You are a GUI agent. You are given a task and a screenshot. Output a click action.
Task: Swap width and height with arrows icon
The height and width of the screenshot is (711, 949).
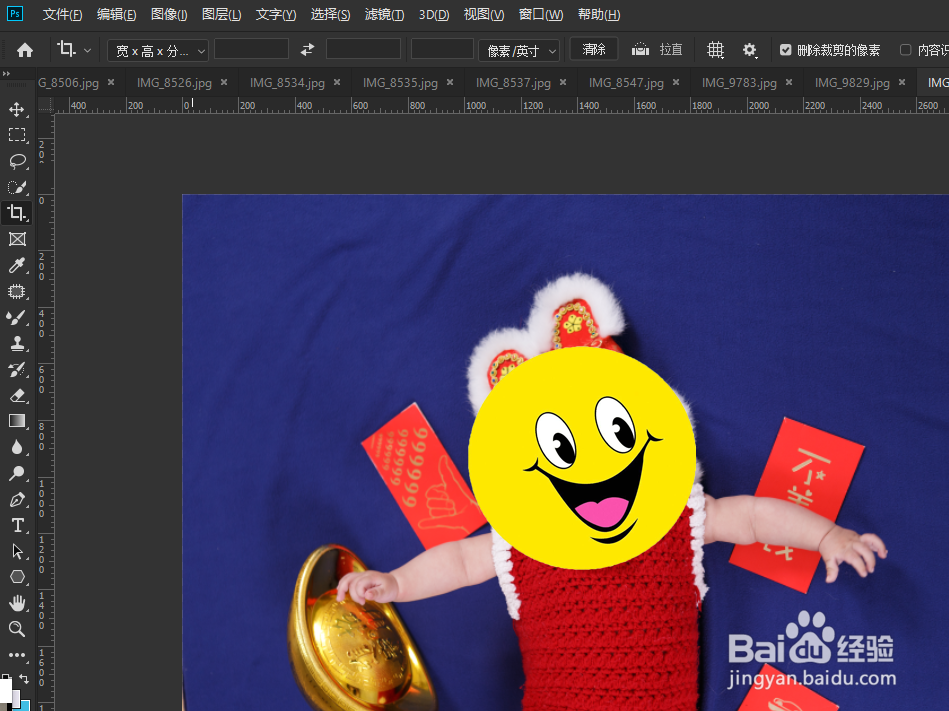[x=307, y=50]
